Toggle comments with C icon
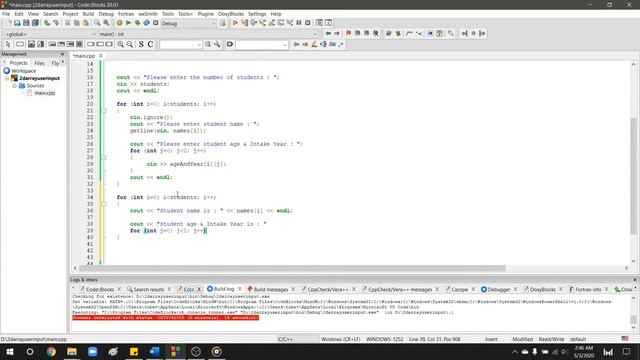Screen dimensions: 640x360 tap(150, 44)
